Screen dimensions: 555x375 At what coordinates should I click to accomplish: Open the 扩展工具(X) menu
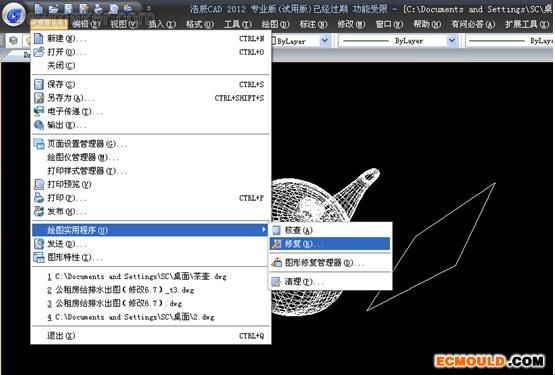pyautogui.click(x=527, y=24)
